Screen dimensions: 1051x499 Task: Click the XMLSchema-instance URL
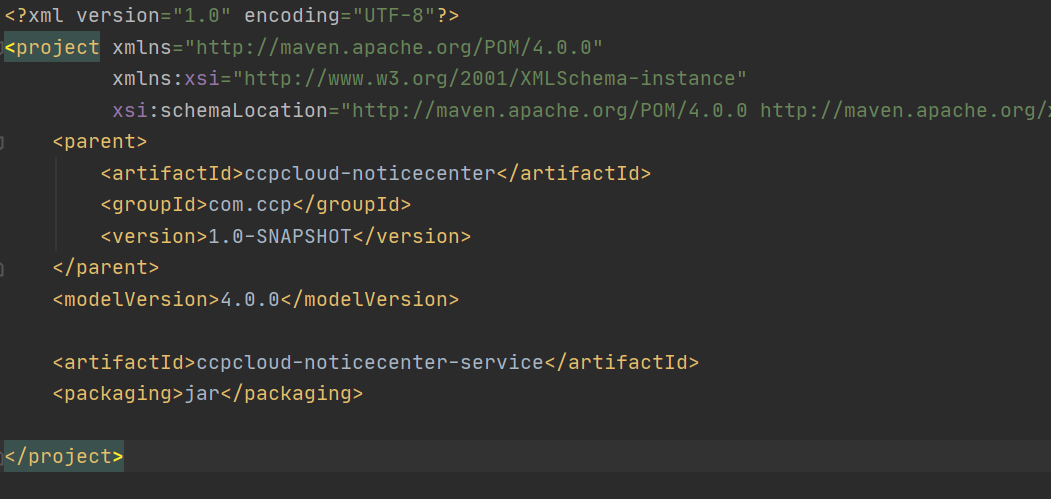coord(489,79)
